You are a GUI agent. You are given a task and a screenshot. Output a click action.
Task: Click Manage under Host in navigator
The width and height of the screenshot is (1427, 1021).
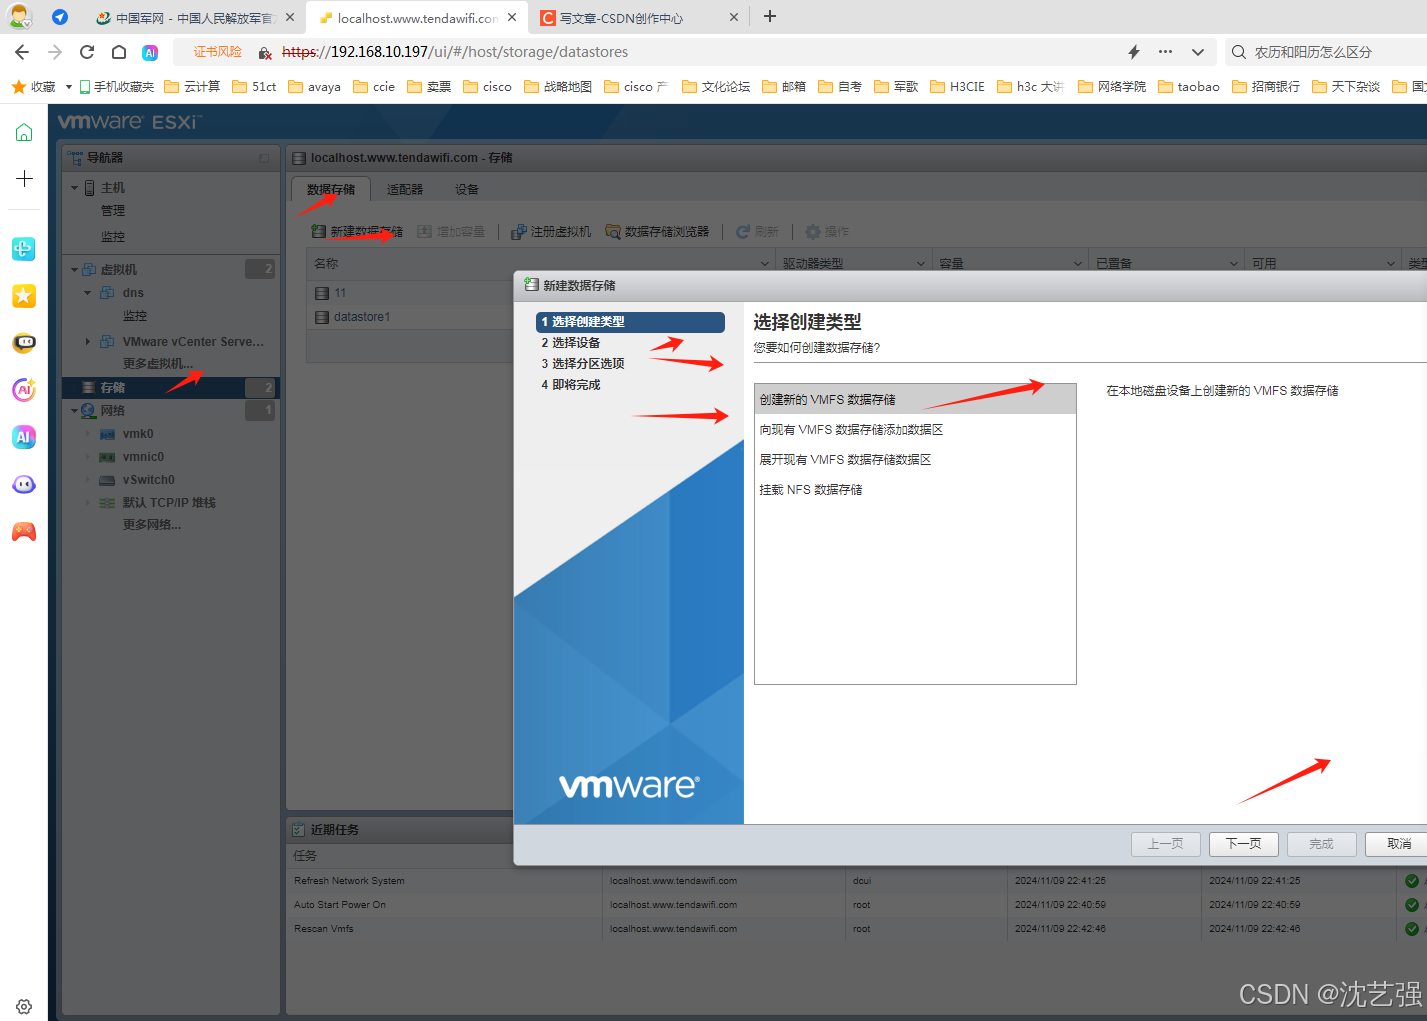[113, 211]
